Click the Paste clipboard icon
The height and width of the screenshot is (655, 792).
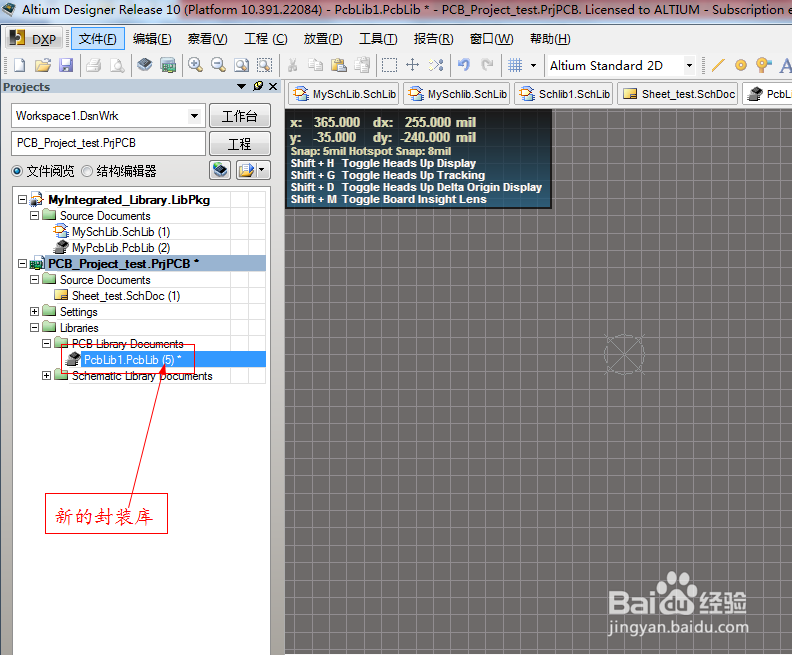pos(338,65)
